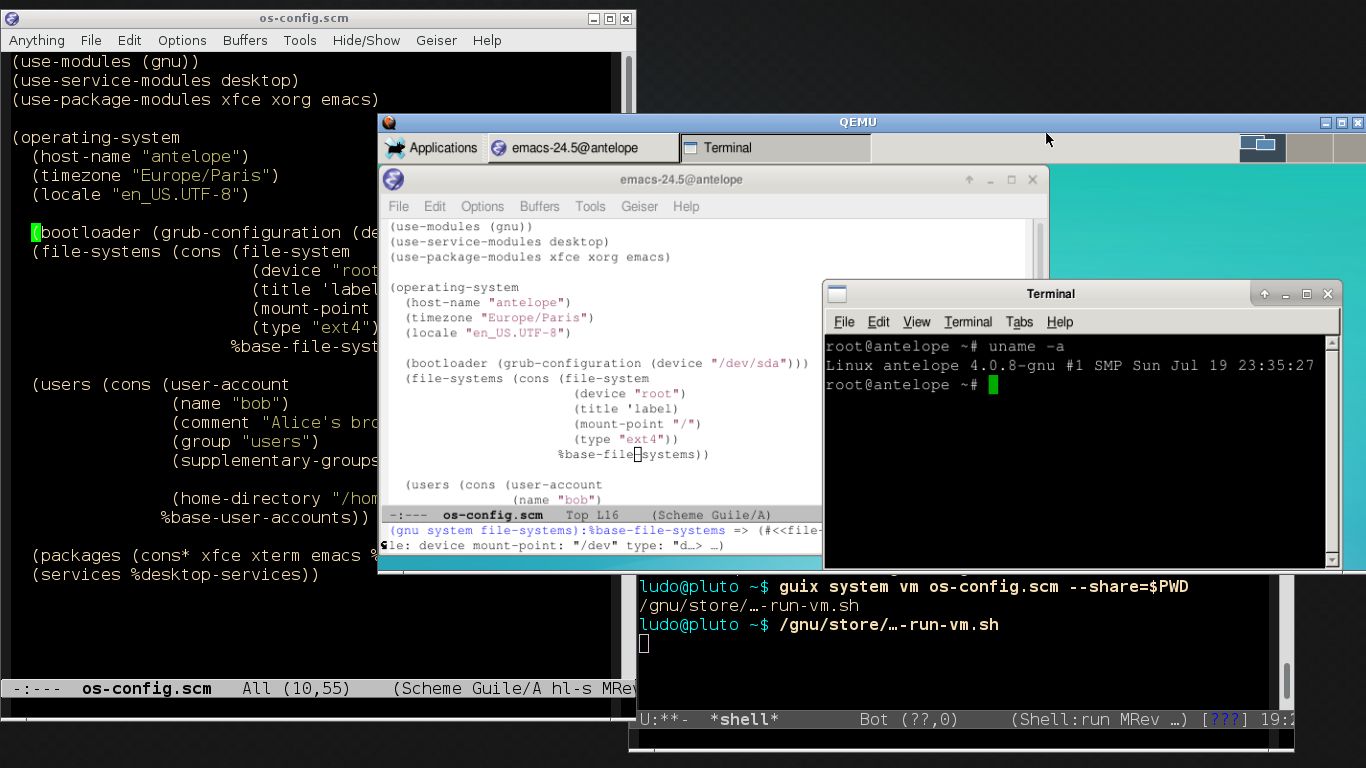
Task: Click the emacs-24.5@antelope window menu icon
Action: (394, 180)
